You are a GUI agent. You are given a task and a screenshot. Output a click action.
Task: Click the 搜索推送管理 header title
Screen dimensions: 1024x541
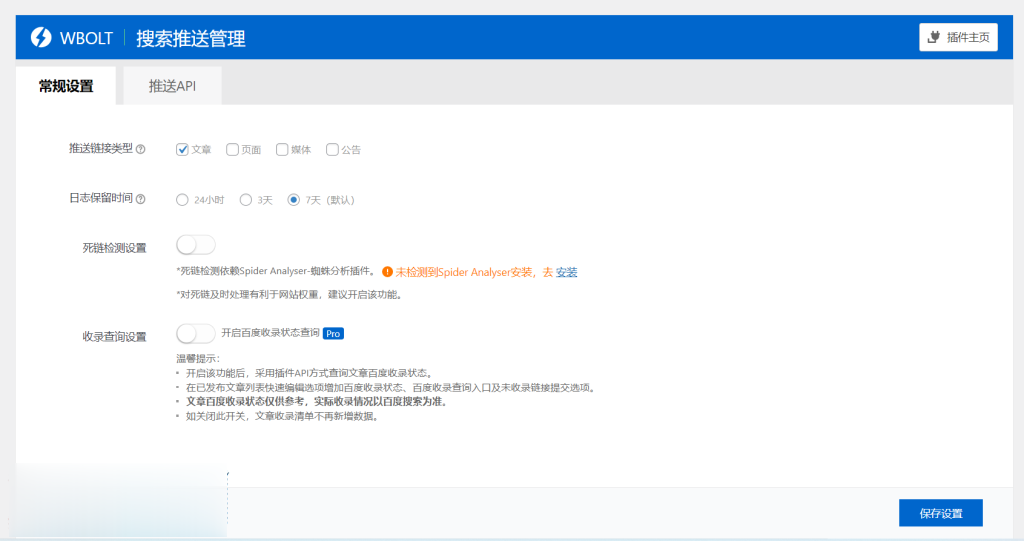click(x=191, y=39)
